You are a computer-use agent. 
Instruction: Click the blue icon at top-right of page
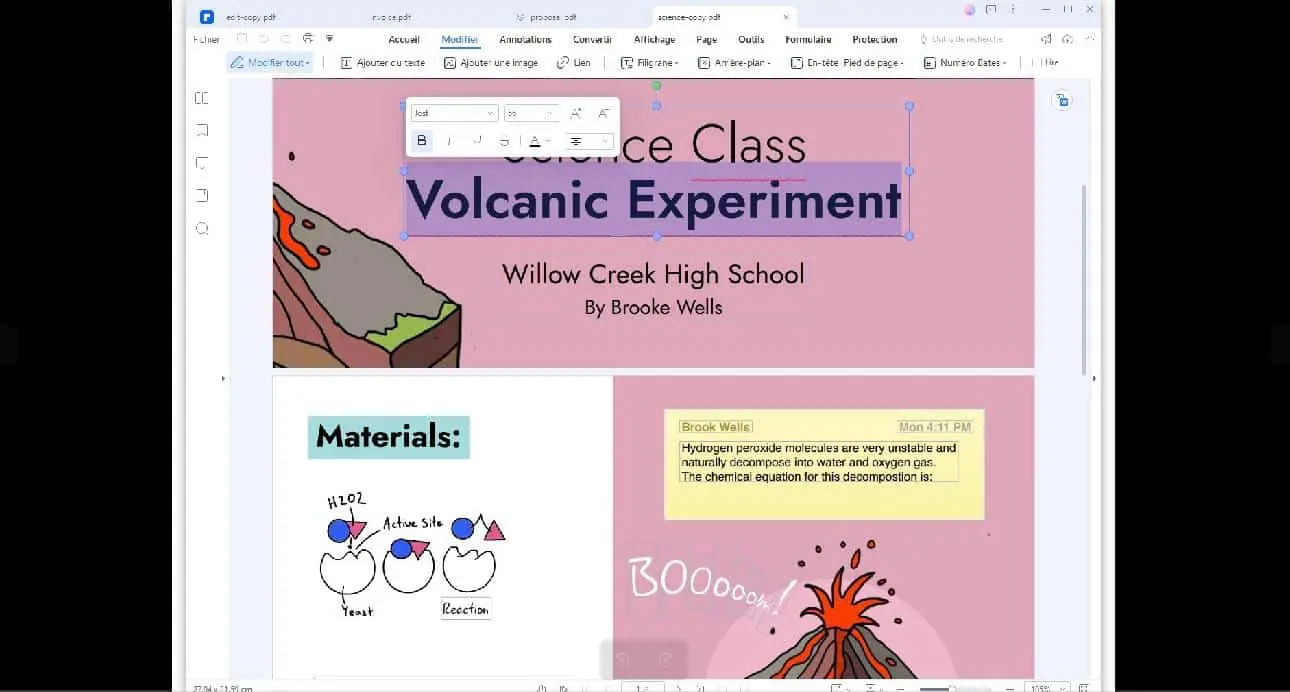tap(1062, 100)
